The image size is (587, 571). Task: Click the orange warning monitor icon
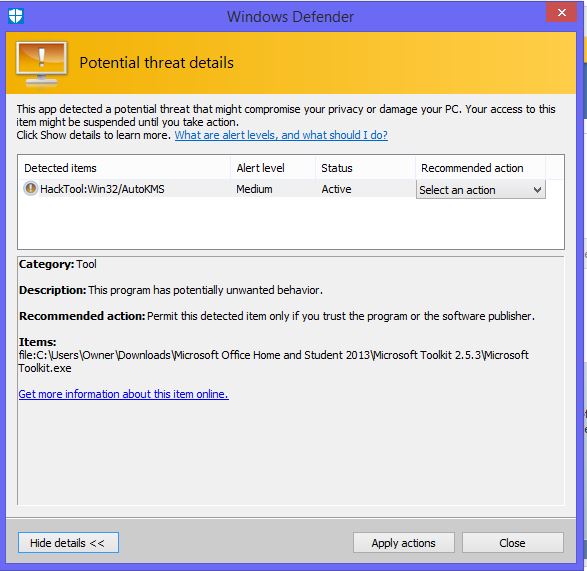[x=42, y=64]
